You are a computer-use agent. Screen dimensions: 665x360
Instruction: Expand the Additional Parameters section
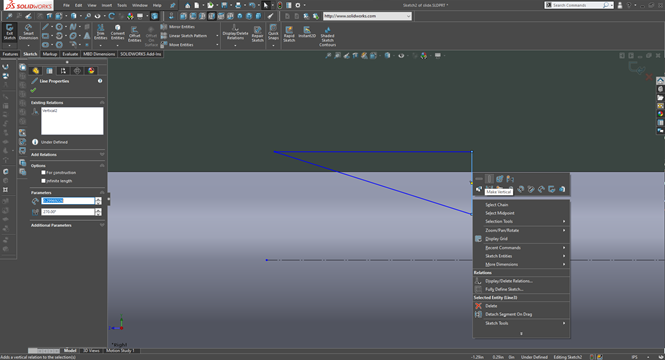click(x=102, y=225)
